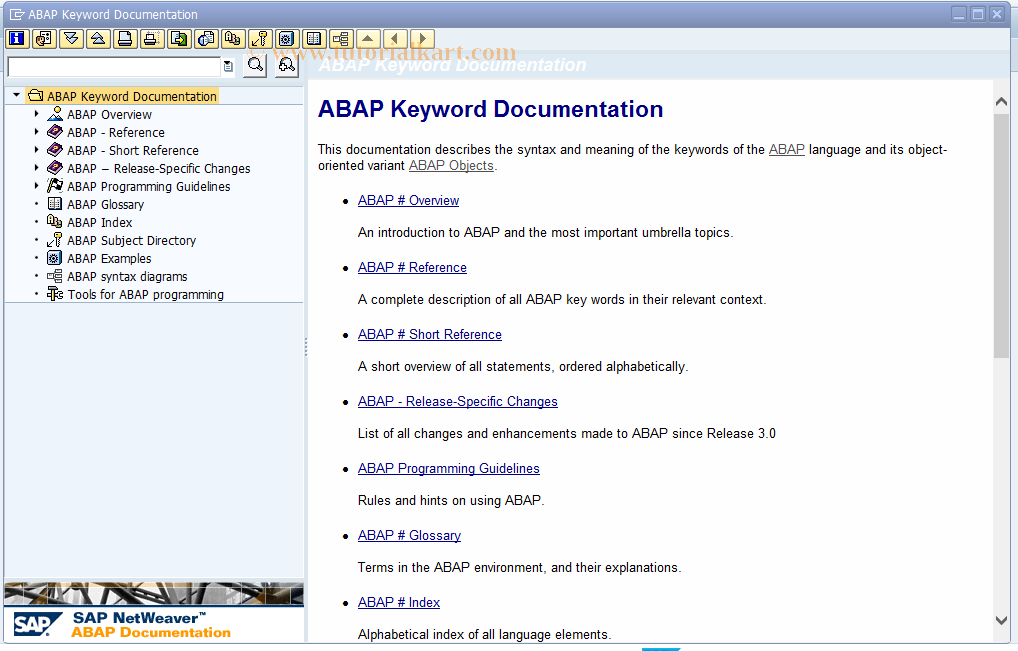Open syntax diagrams via the hierarchy toolbar icon
Image resolution: width=1018 pixels, height=651 pixels.
341,39
